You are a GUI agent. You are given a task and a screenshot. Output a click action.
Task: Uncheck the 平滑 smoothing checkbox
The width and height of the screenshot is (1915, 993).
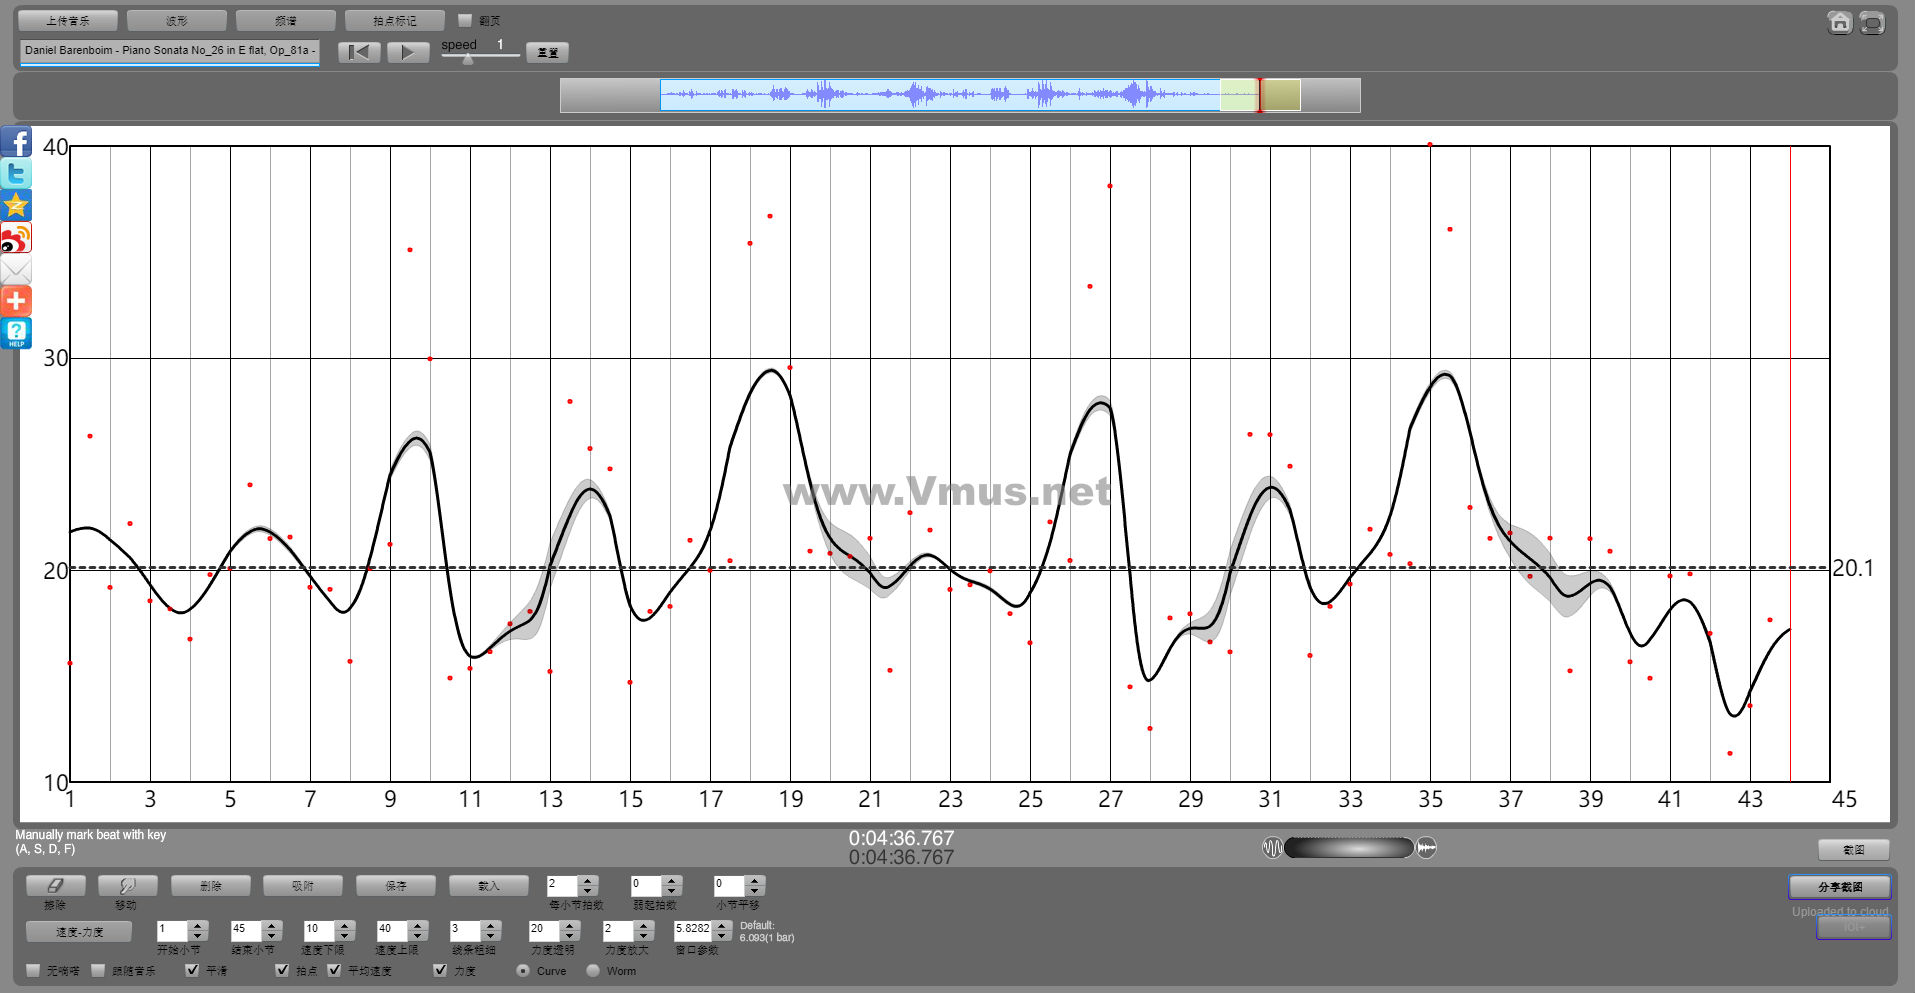(x=193, y=970)
